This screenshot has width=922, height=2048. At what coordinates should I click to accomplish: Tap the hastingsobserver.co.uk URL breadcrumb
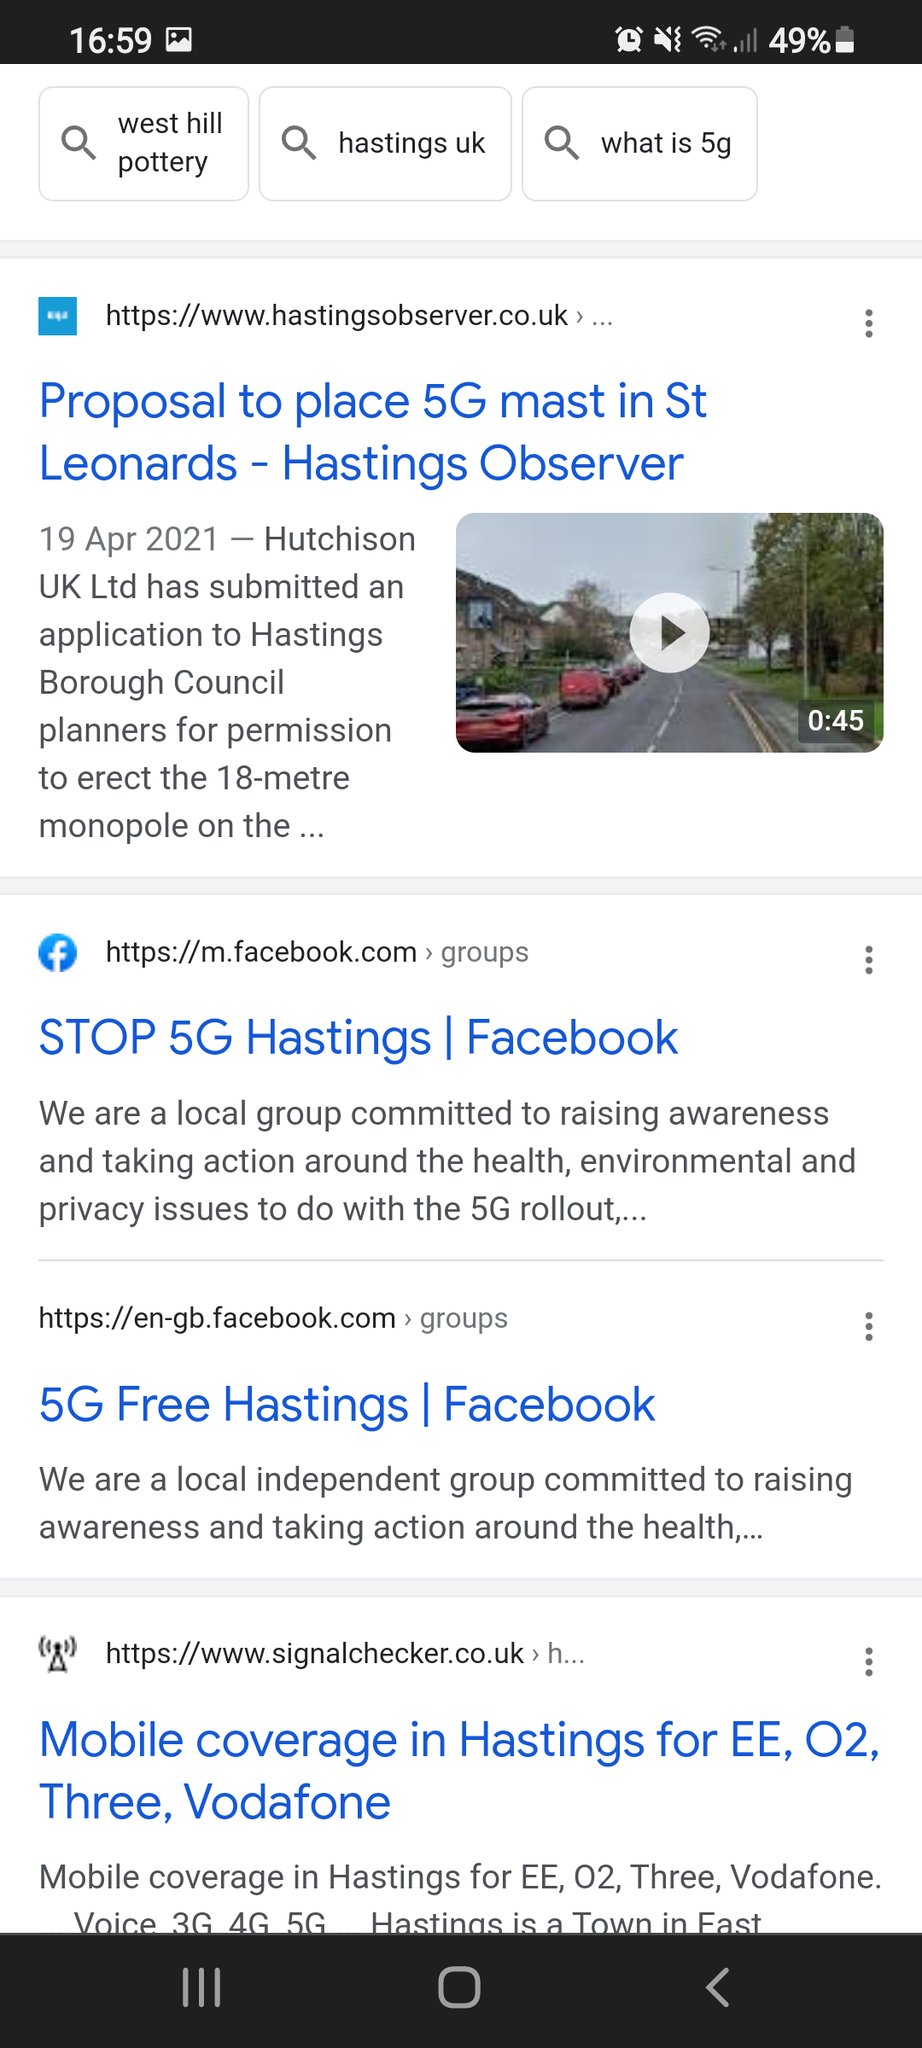click(337, 316)
